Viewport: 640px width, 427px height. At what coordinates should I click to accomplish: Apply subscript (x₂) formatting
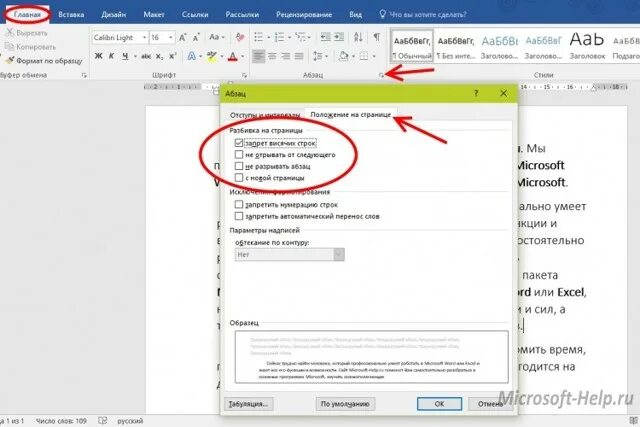(159, 56)
